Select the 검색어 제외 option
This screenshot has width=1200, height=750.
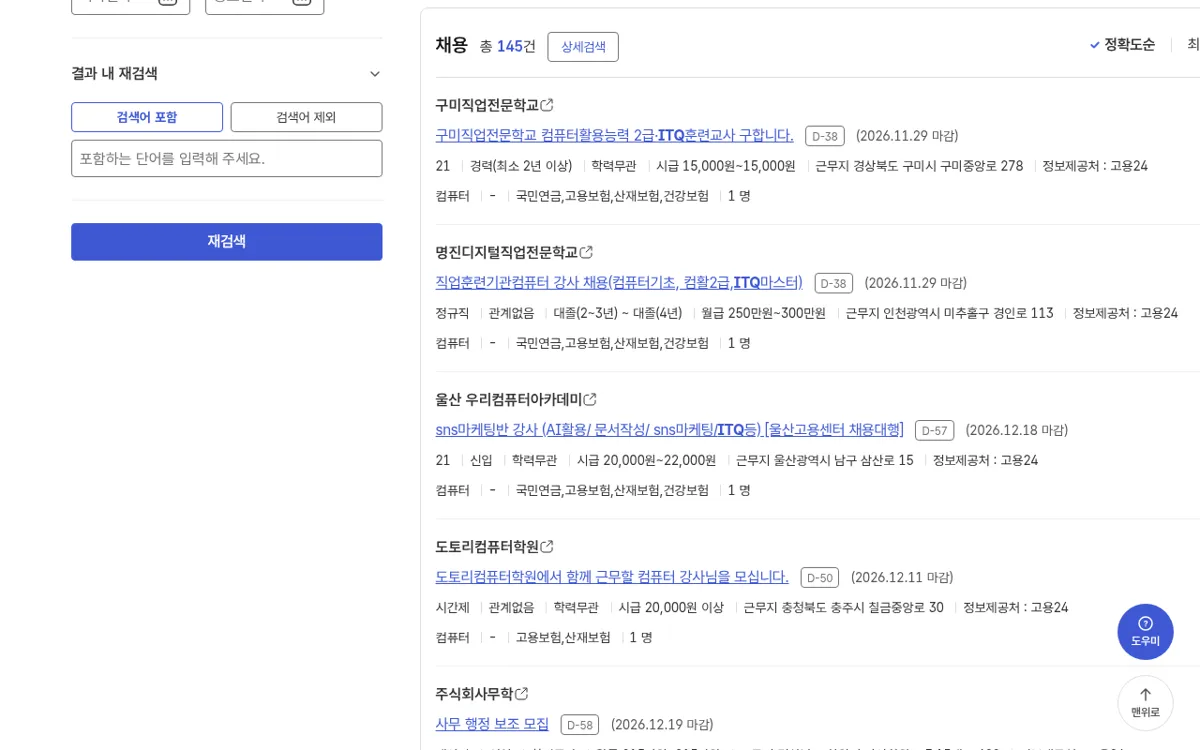tap(306, 117)
